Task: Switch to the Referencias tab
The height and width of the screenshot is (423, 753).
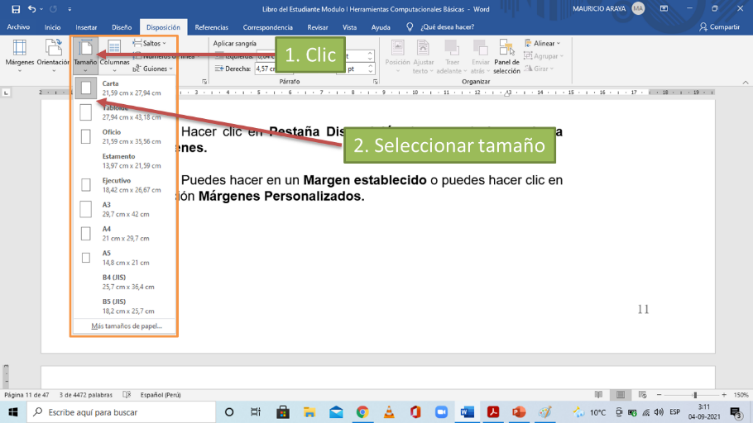Action: pyautogui.click(x=211, y=27)
